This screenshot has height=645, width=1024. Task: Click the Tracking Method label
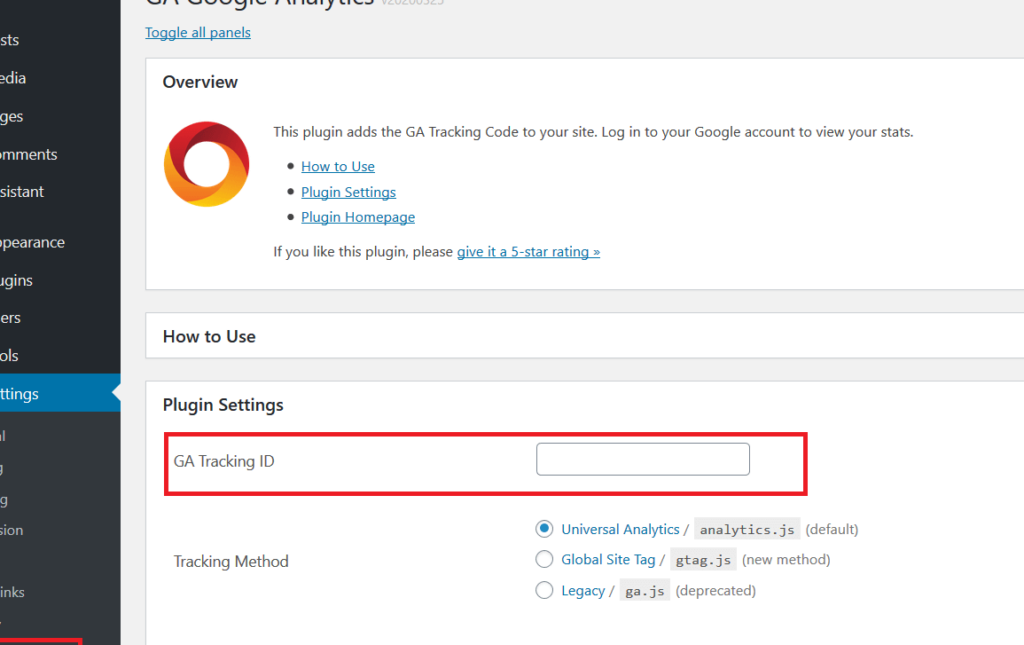(x=231, y=561)
